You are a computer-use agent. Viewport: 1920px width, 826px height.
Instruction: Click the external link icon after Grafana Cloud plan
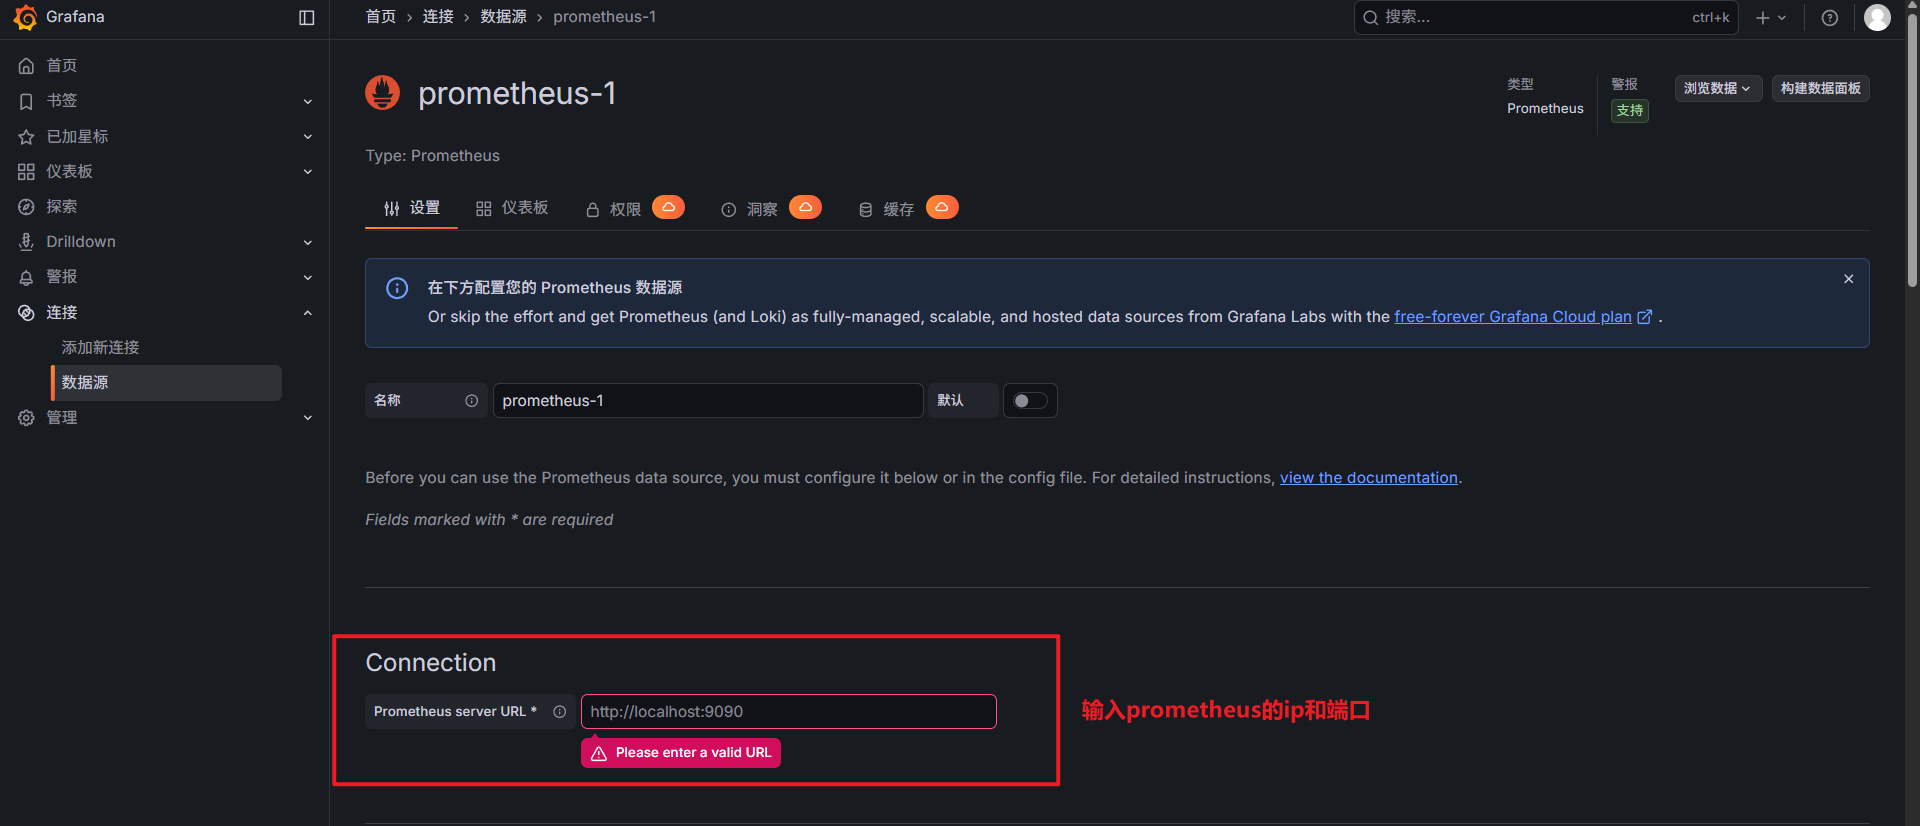click(1644, 317)
